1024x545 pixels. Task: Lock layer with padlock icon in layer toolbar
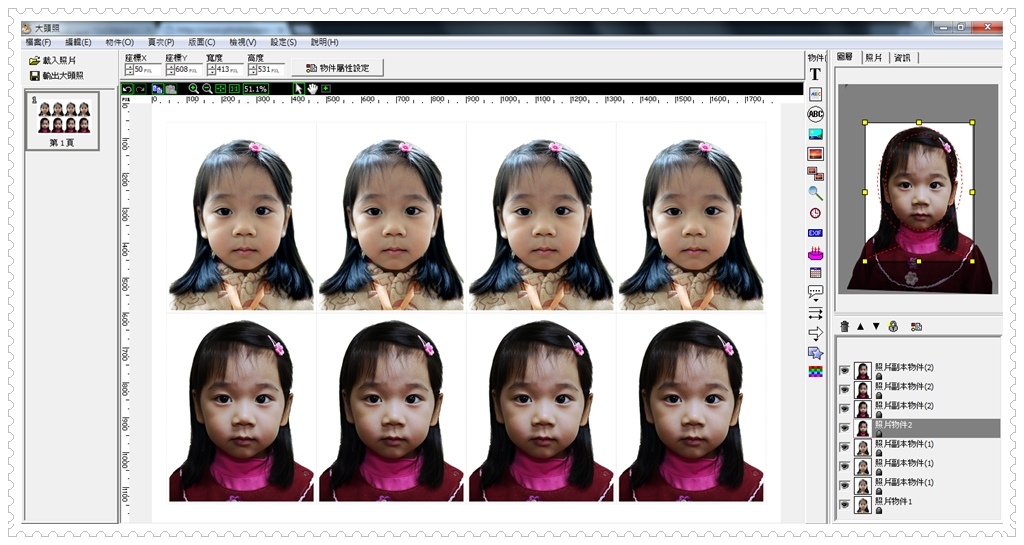[x=893, y=326]
